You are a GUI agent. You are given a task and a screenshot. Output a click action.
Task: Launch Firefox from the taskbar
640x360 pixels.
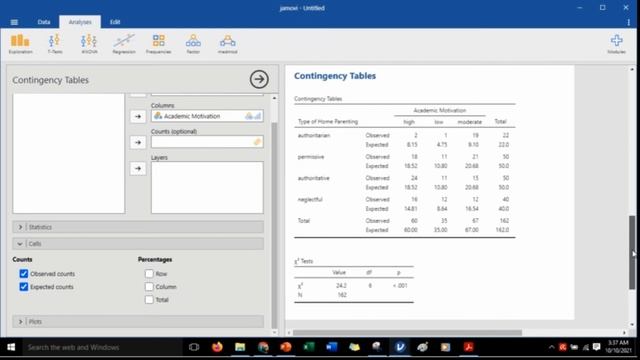(217, 347)
